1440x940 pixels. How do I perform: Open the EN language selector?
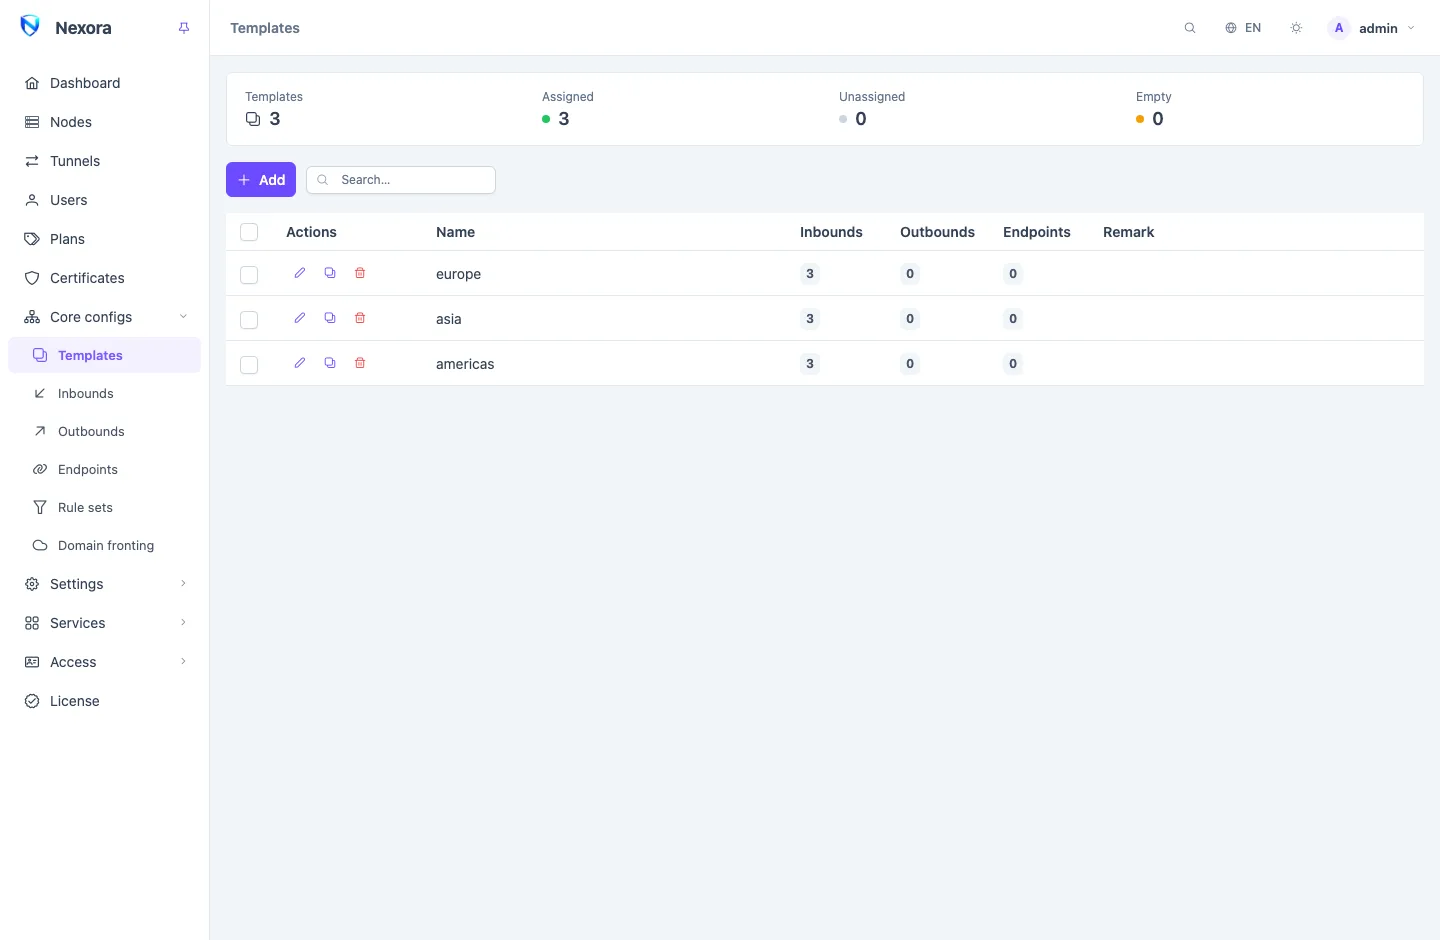[1243, 28]
